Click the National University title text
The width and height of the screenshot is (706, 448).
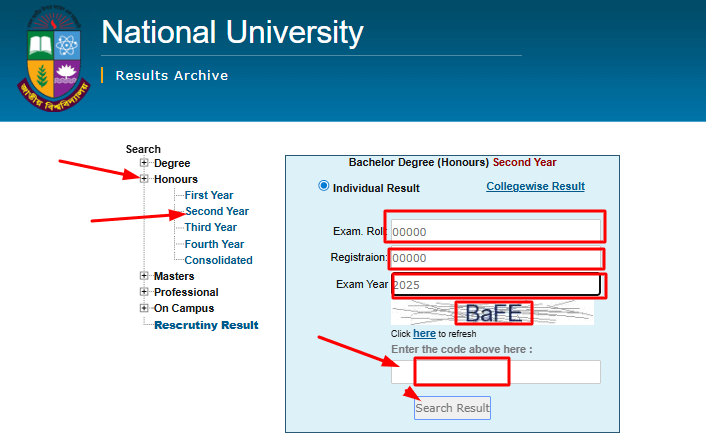[232, 32]
